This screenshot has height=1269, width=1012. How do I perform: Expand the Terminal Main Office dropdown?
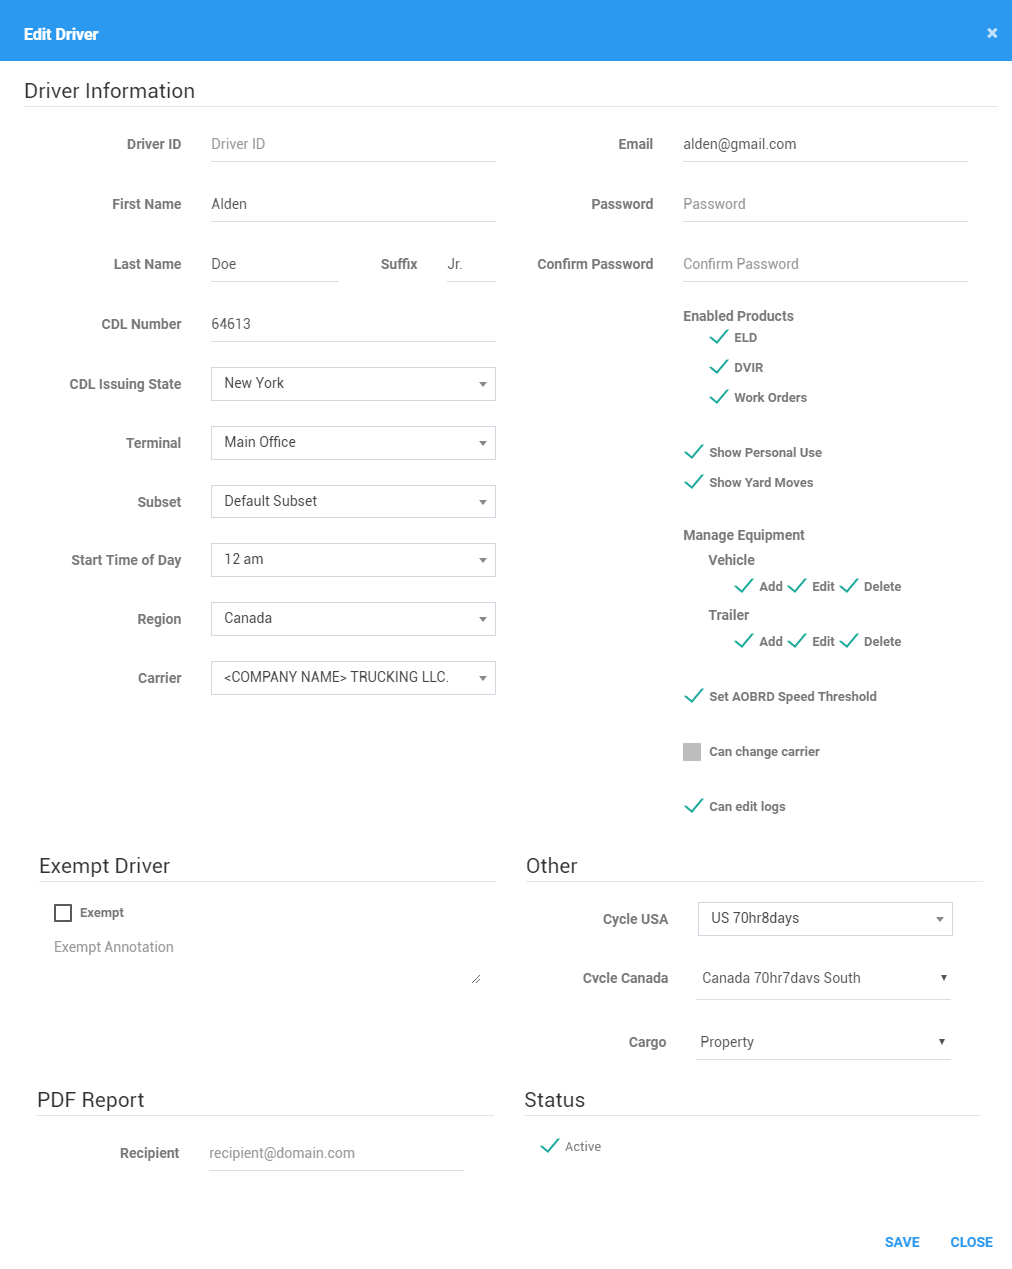pos(353,443)
